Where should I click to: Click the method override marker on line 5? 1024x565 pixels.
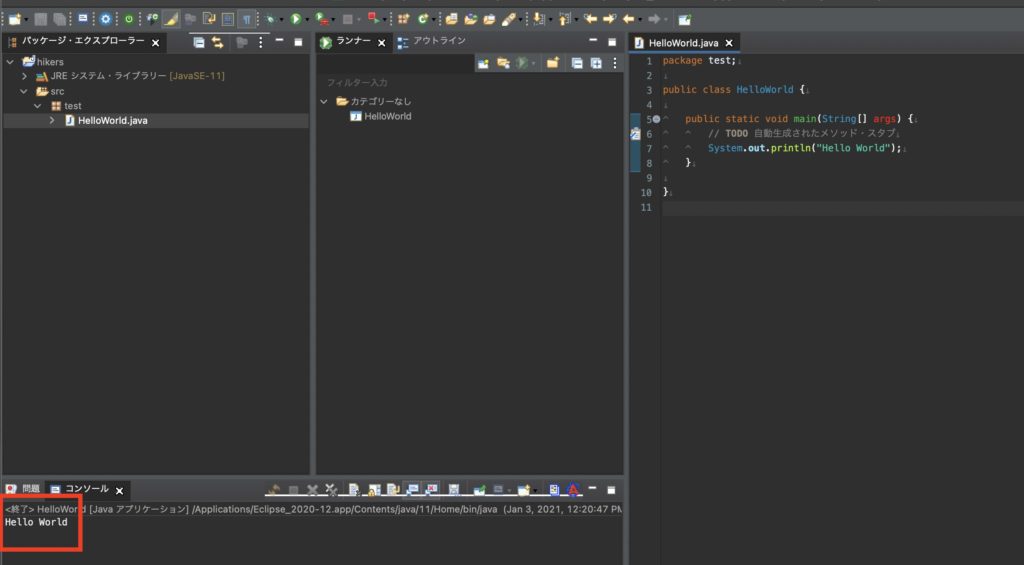[x=656, y=120]
